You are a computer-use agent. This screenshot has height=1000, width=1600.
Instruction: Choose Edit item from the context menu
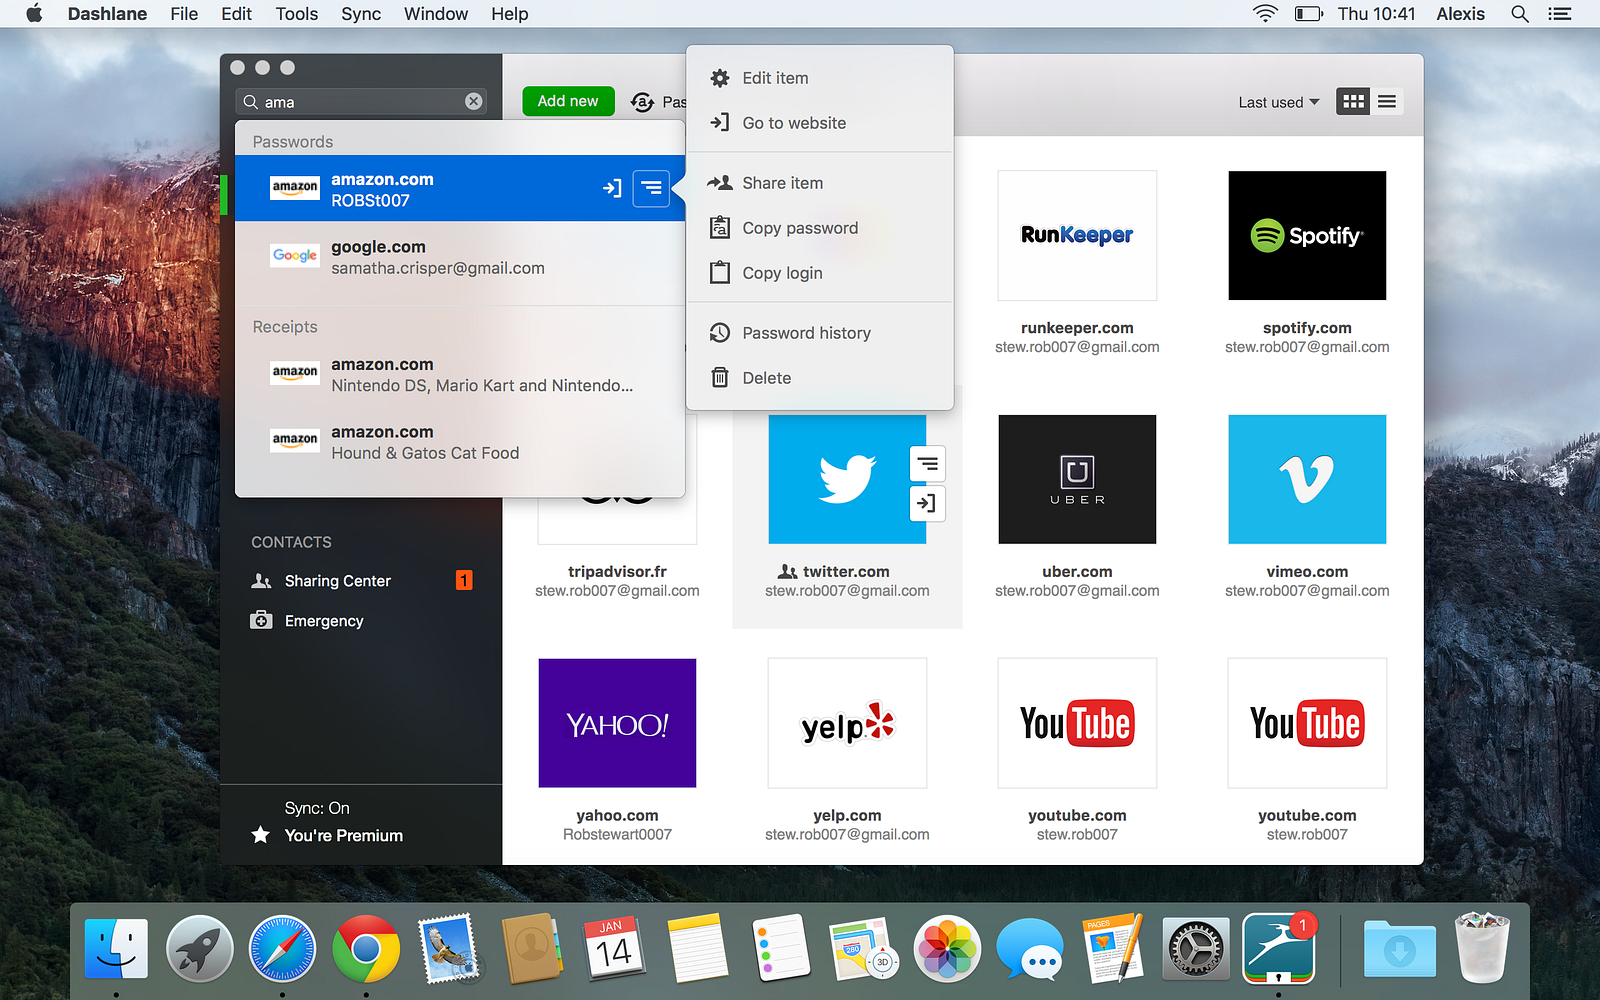coord(820,78)
